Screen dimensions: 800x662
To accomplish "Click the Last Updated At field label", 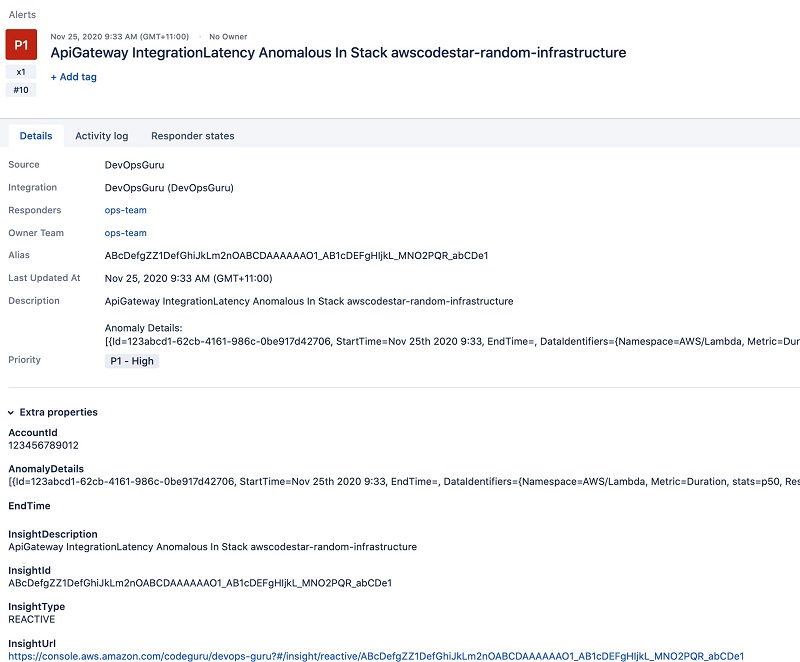I will click(44, 278).
